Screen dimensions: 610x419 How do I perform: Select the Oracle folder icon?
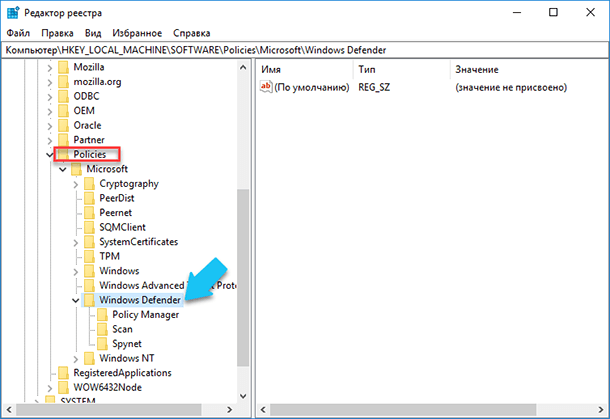point(63,125)
